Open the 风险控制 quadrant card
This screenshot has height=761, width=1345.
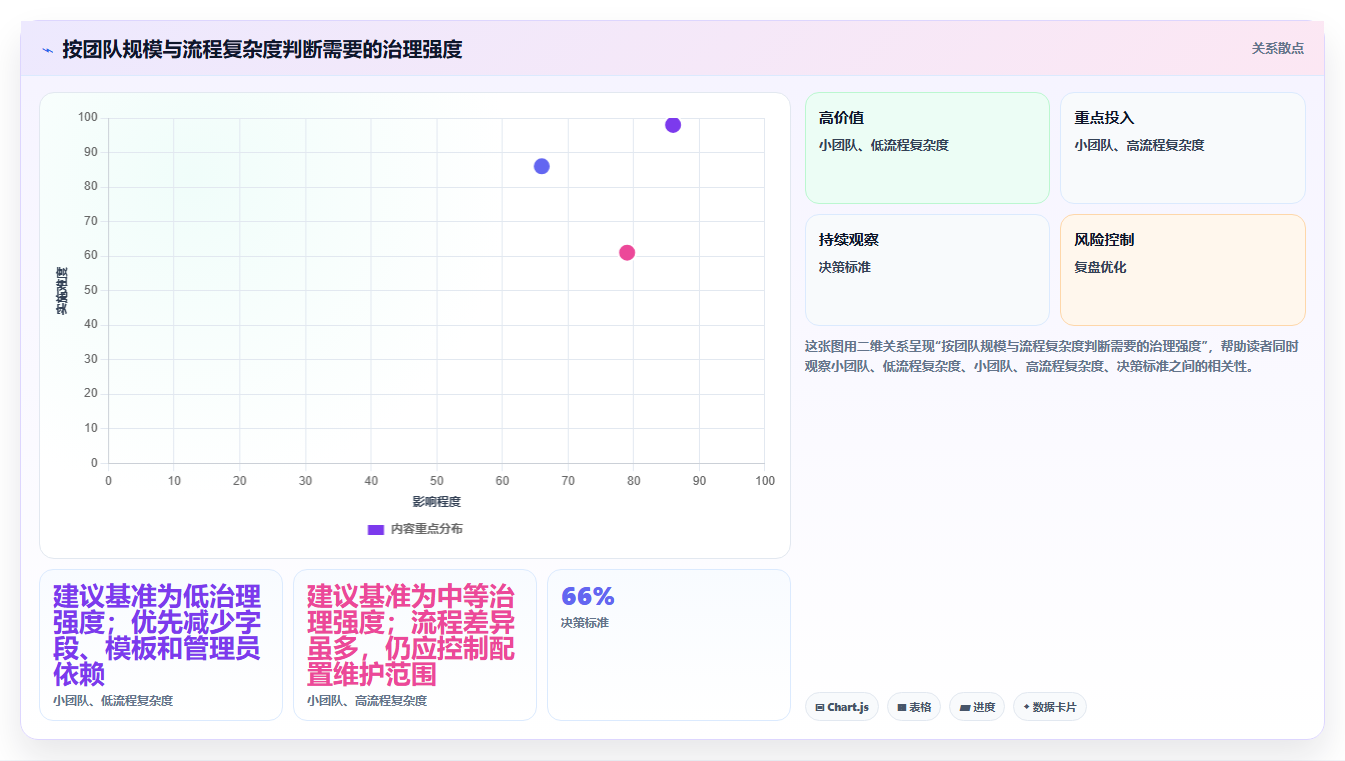click(x=1183, y=270)
